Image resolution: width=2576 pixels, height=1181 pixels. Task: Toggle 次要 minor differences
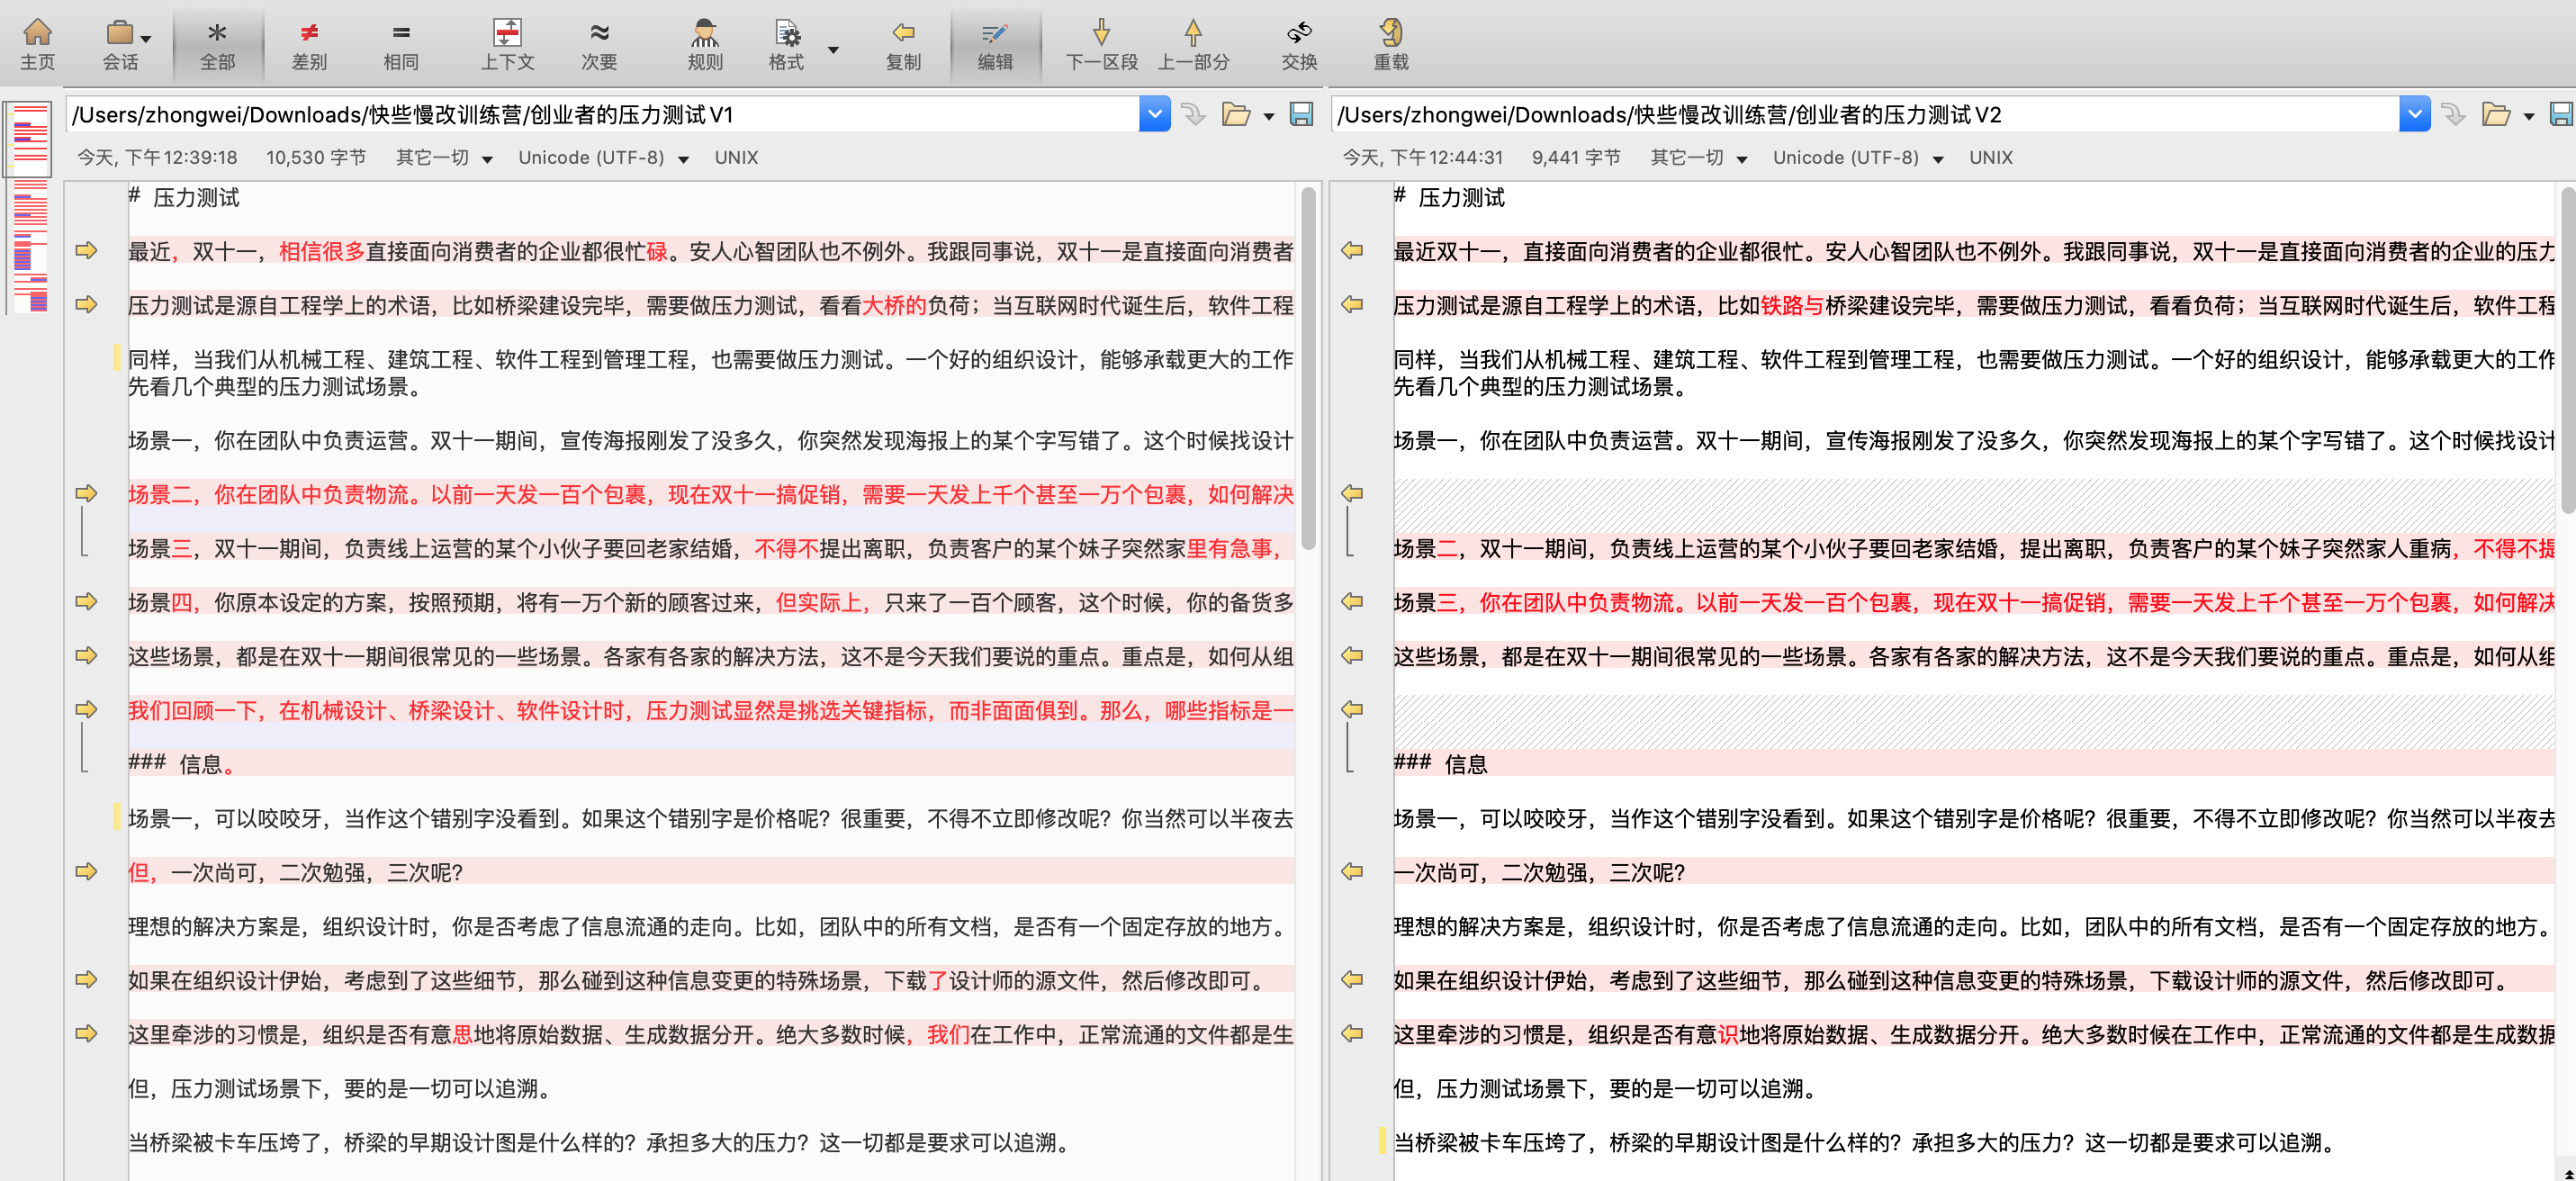[599, 44]
